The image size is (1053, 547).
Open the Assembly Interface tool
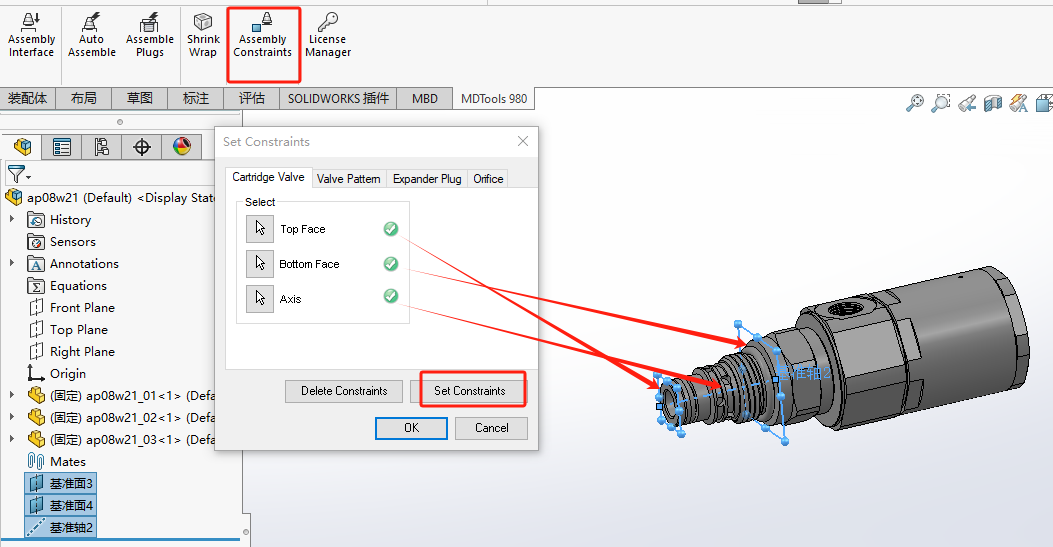(x=31, y=36)
